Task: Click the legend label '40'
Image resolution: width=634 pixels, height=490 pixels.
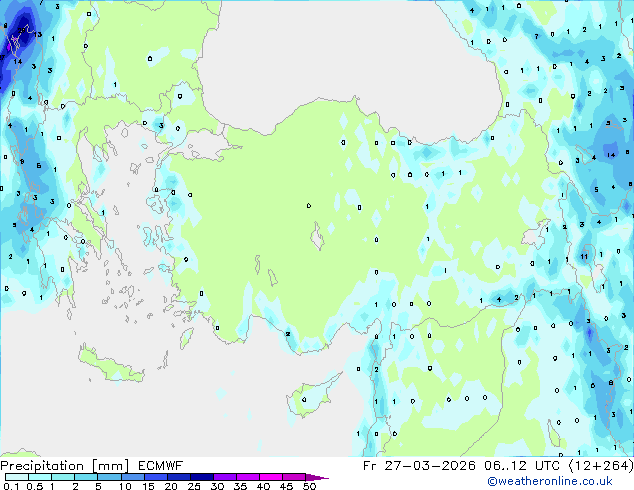Action: 263,486
